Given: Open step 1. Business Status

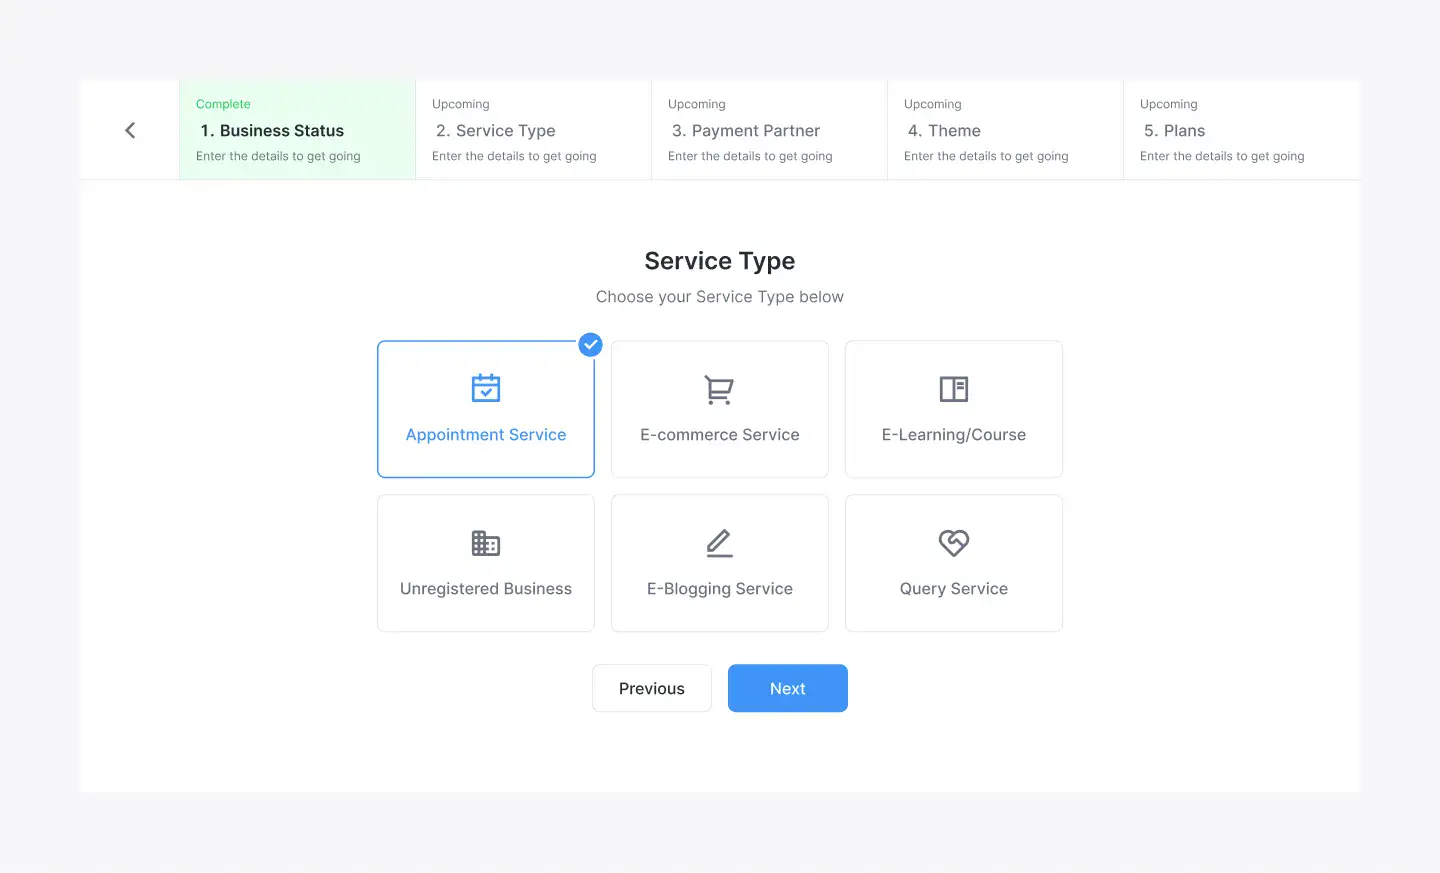Looking at the screenshot, I should (x=297, y=130).
